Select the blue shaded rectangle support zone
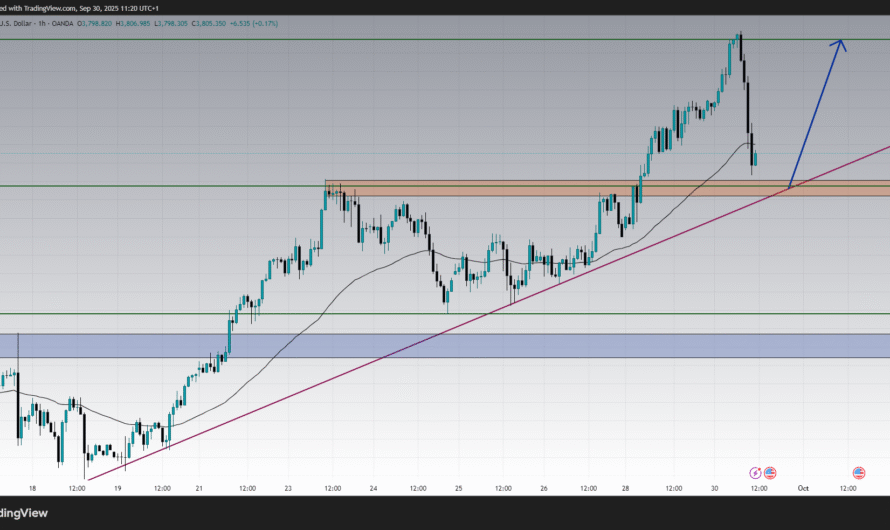The height and width of the screenshot is (530, 890). [x=445, y=346]
